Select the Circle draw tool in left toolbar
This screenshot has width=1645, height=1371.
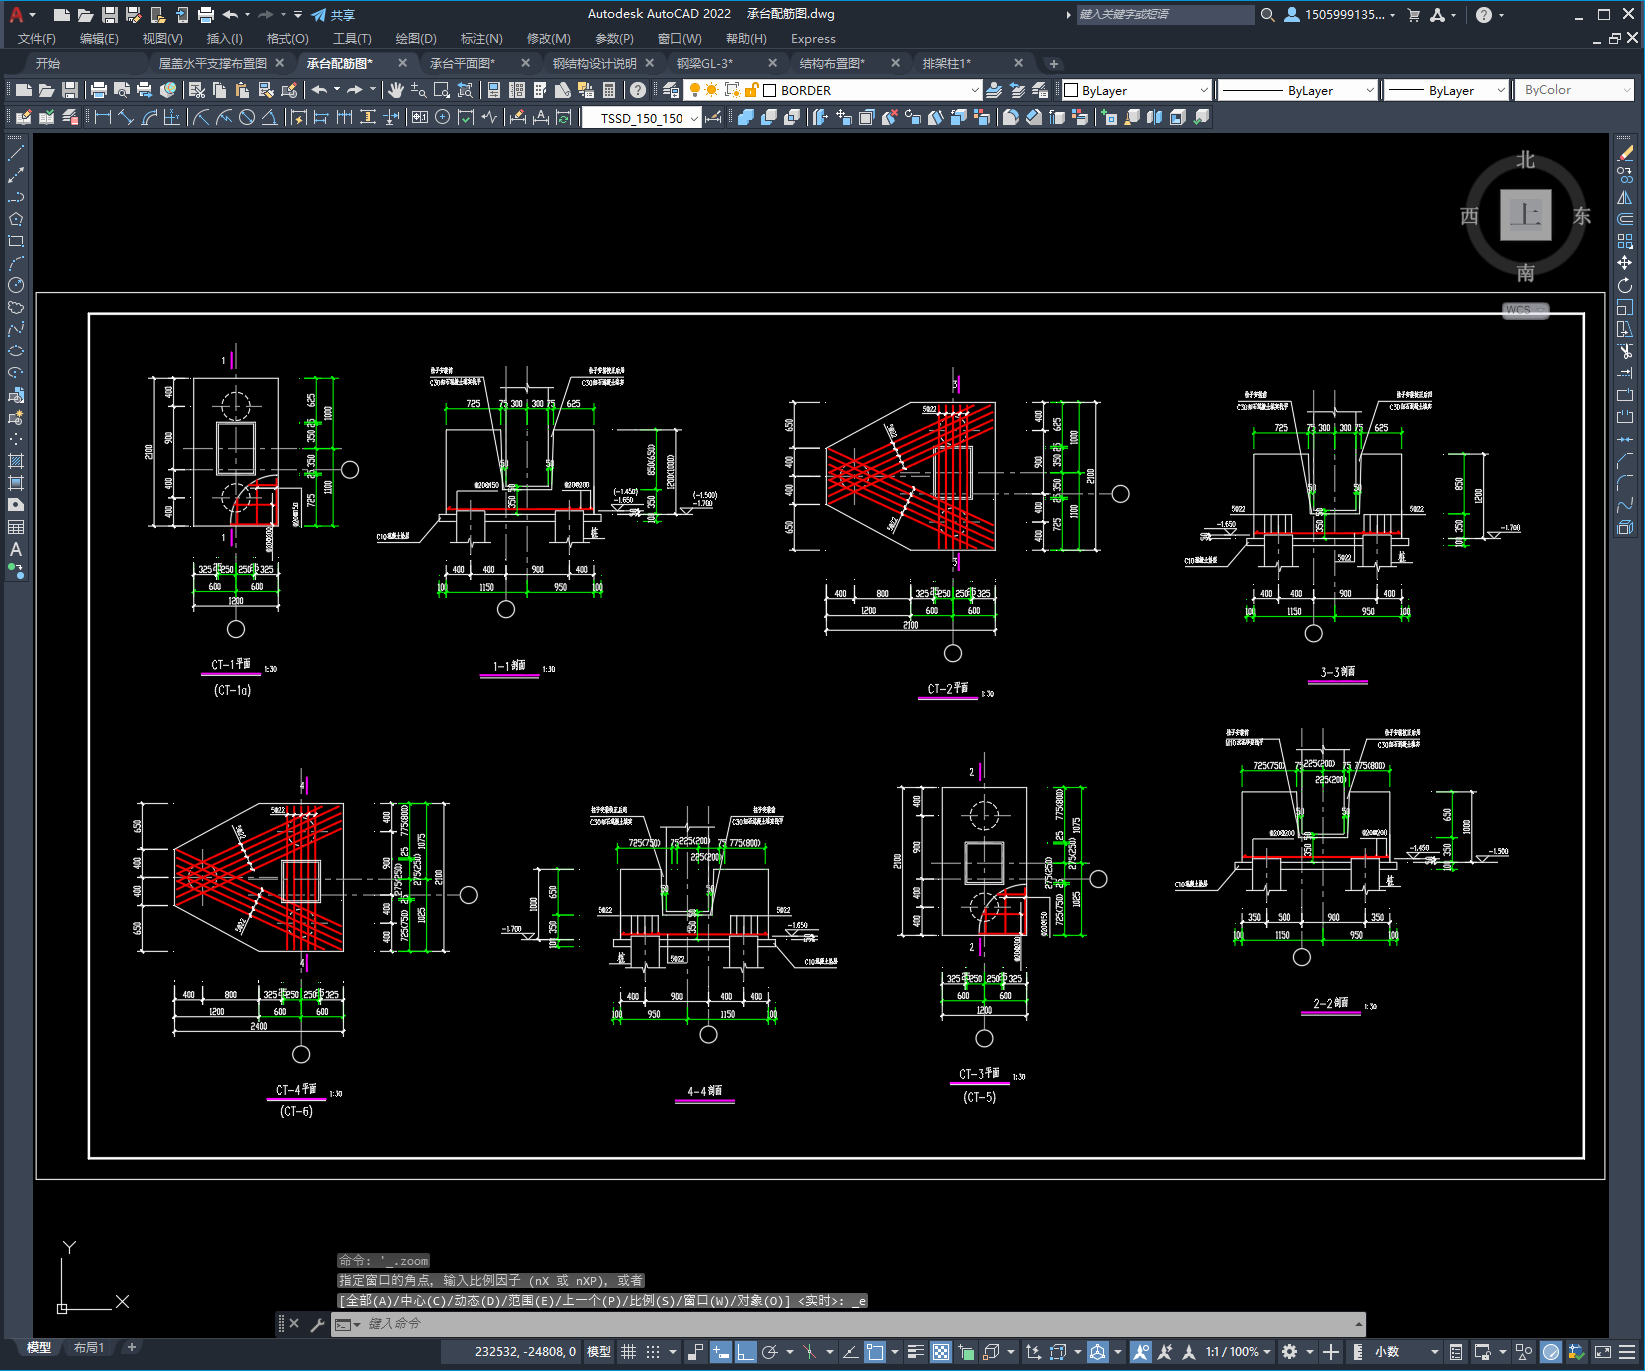(16, 285)
